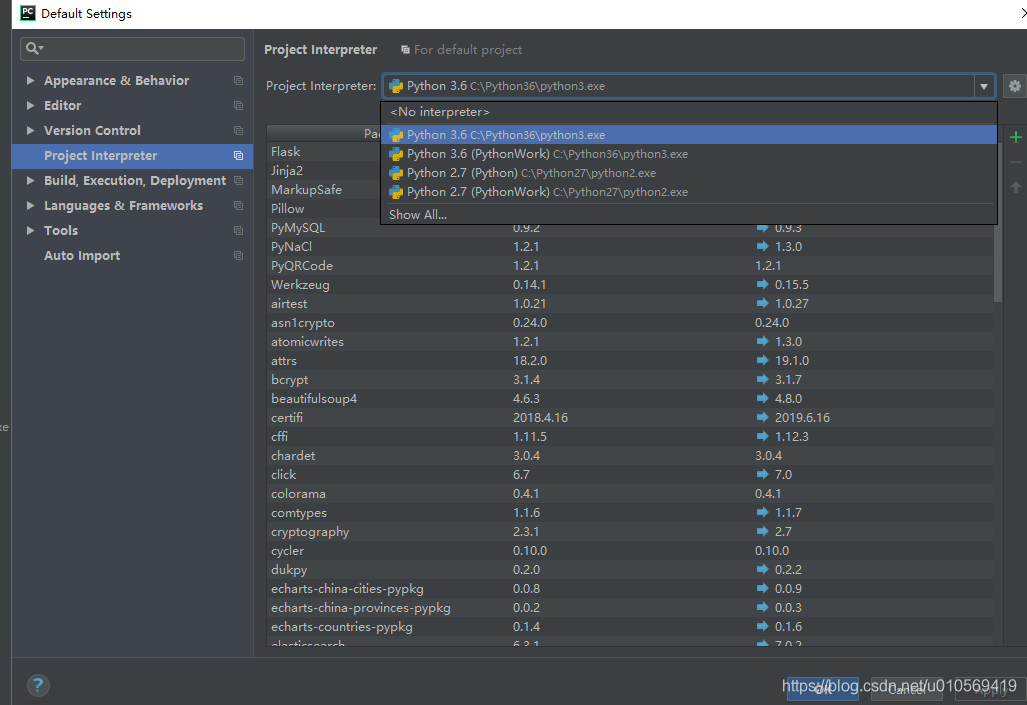Expand the Appearance & Behavior section
1027x705 pixels.
point(30,81)
